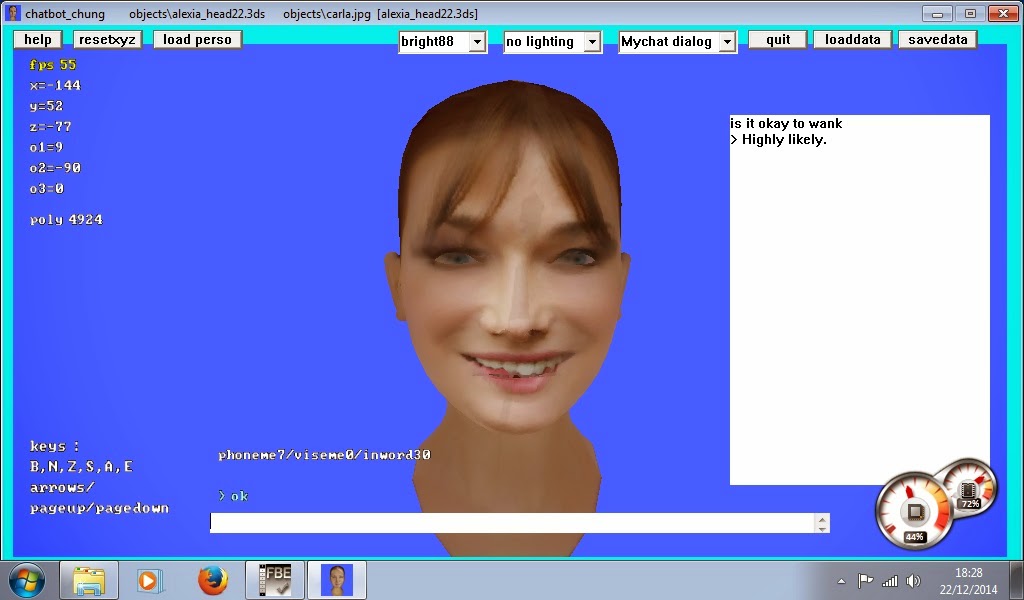
Task: Close the chatbot_chung window
Action: (x=1002, y=14)
